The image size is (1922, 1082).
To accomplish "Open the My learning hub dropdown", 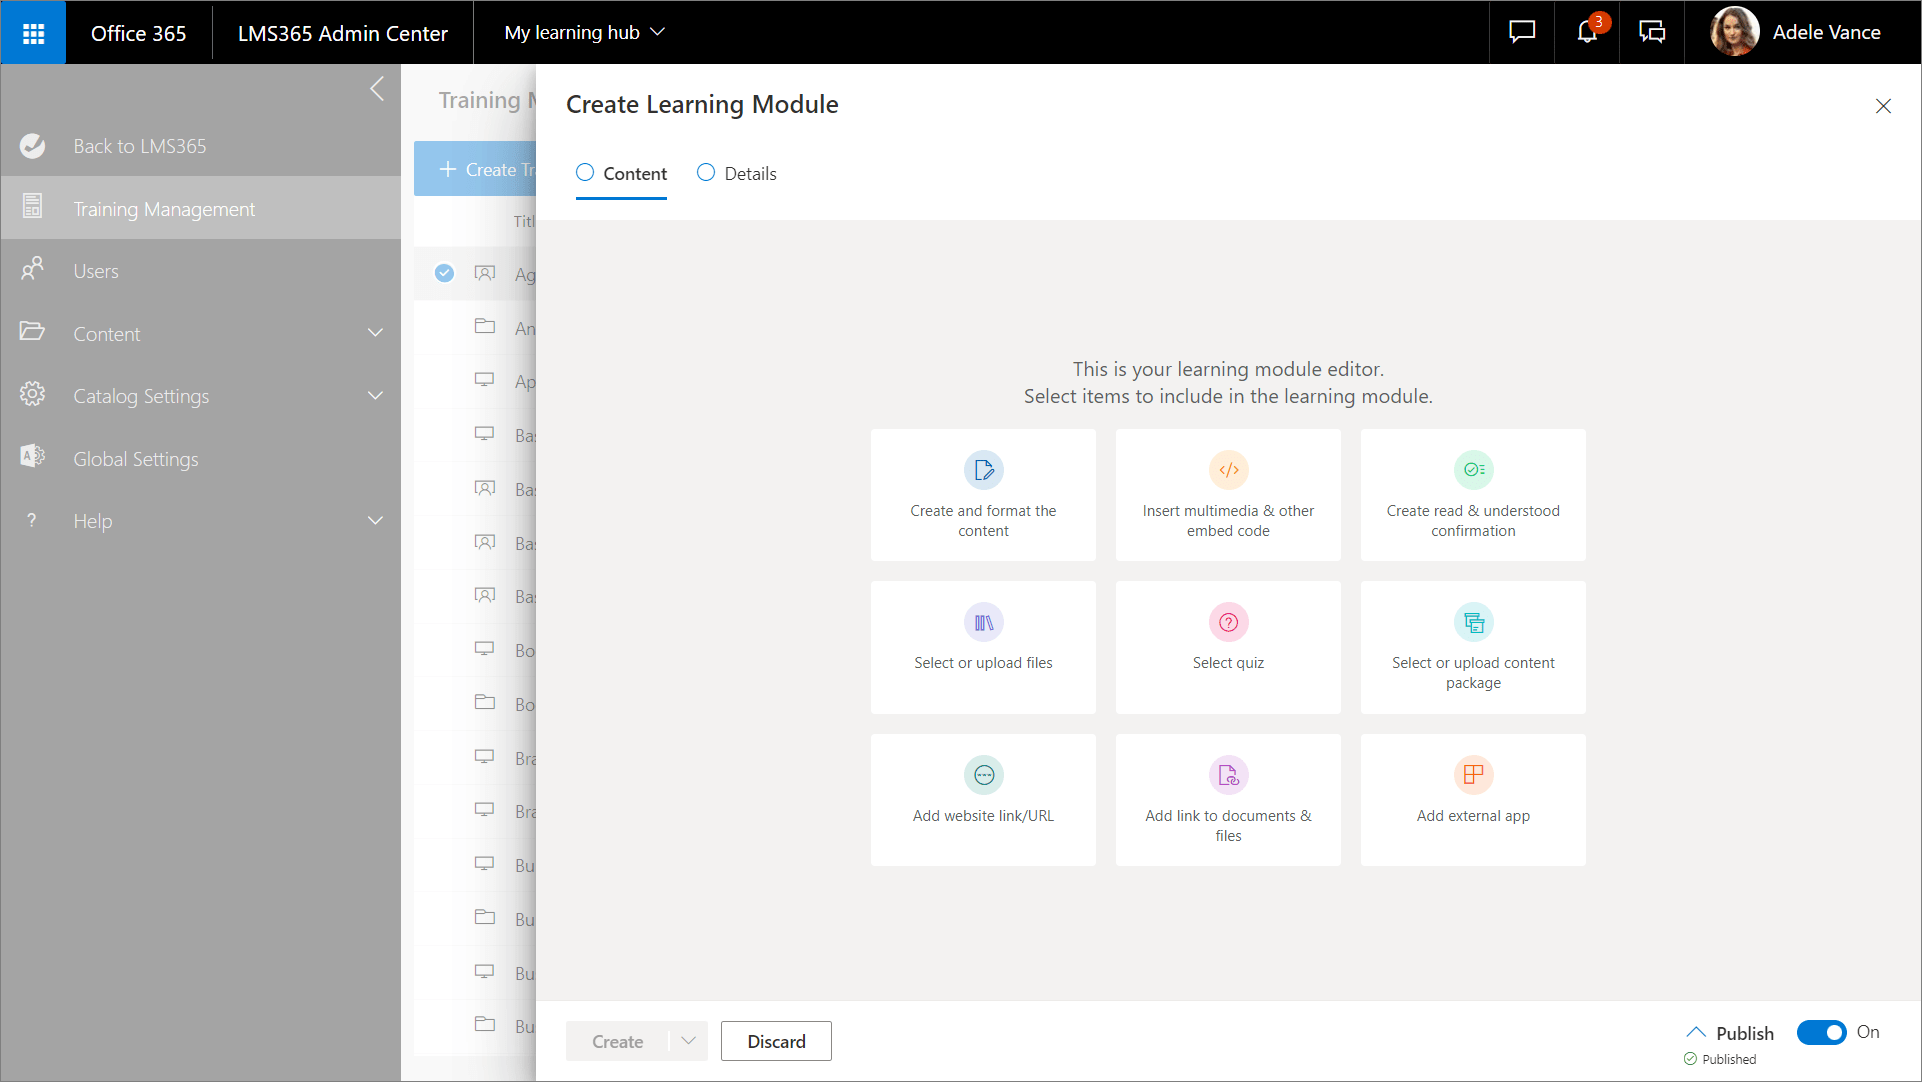I will [x=585, y=32].
